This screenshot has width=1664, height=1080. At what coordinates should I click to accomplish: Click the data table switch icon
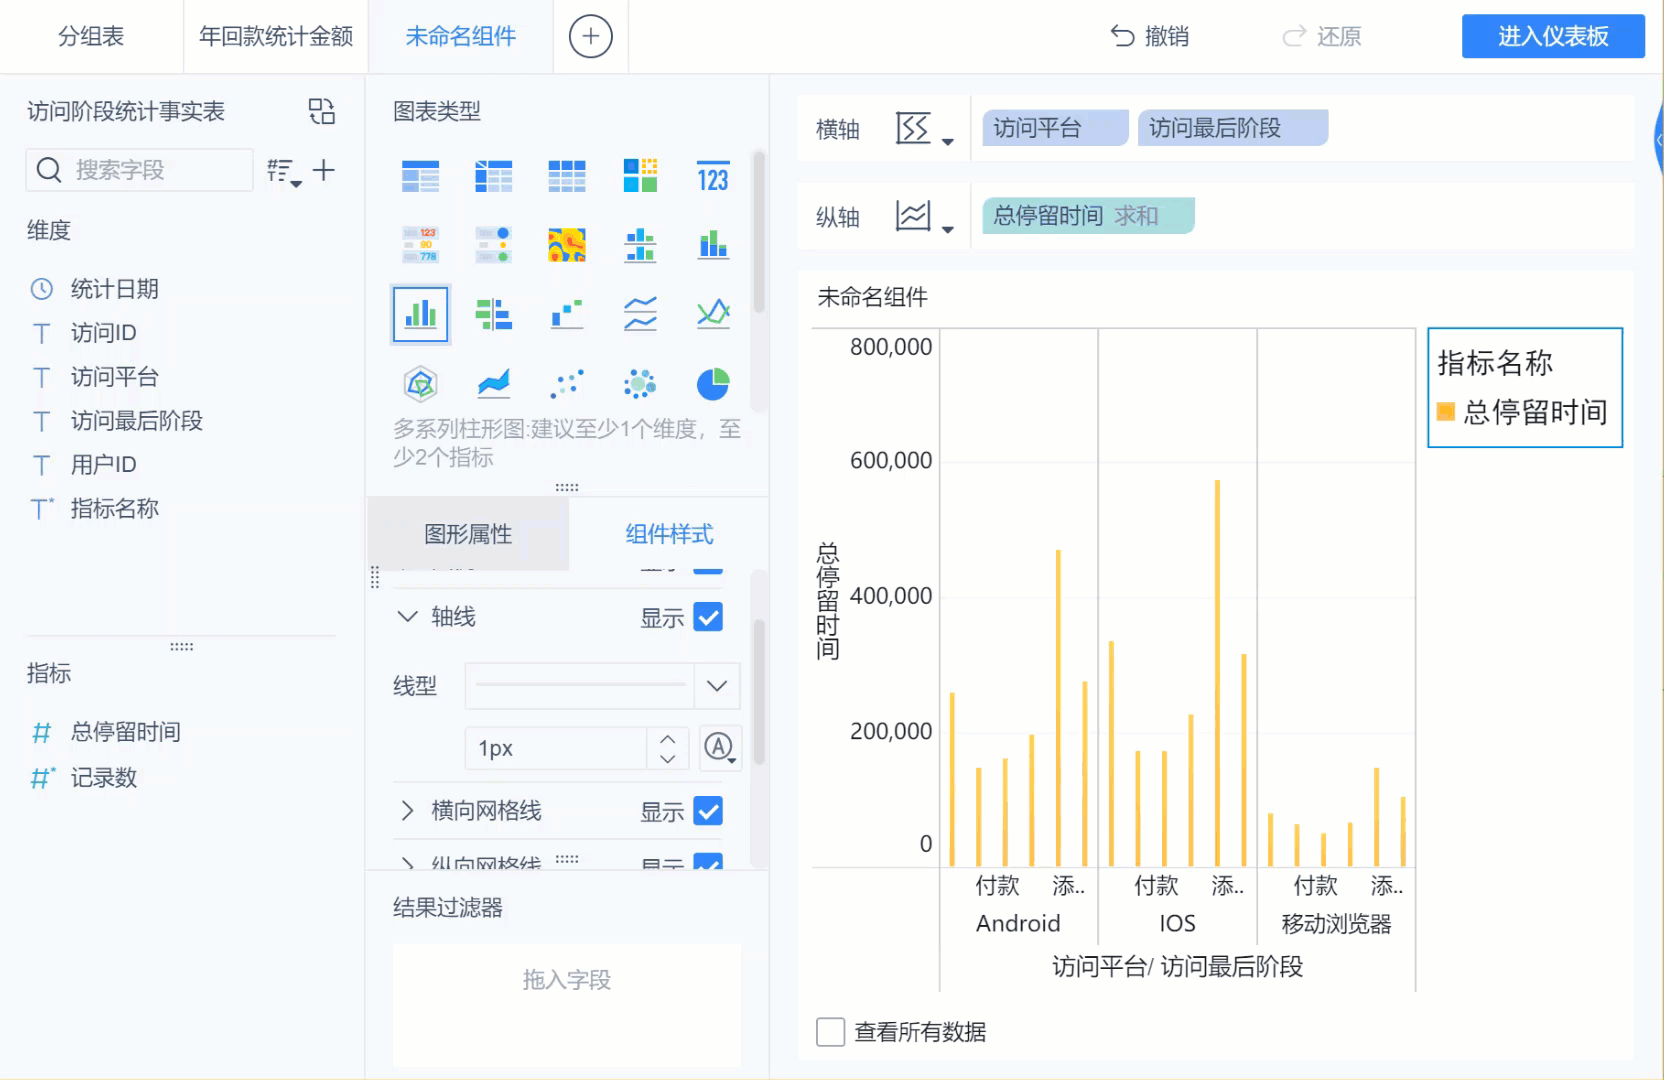322,111
